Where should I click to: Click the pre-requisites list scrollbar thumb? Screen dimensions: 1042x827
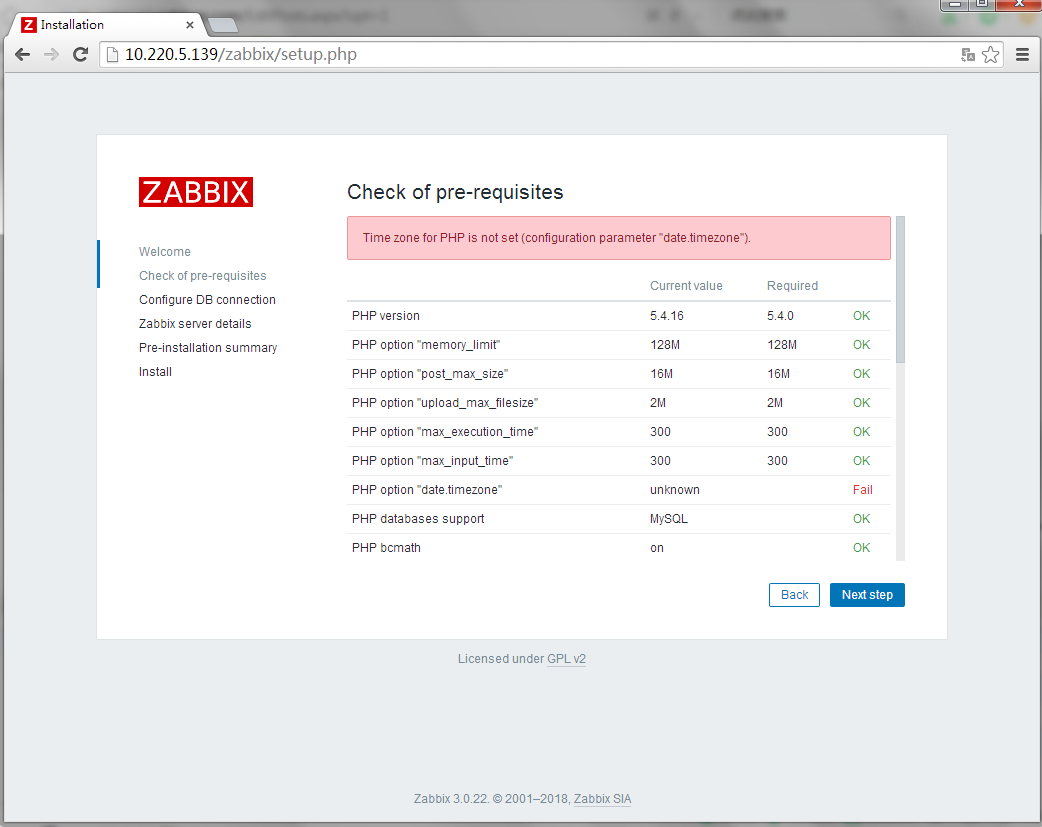click(900, 289)
